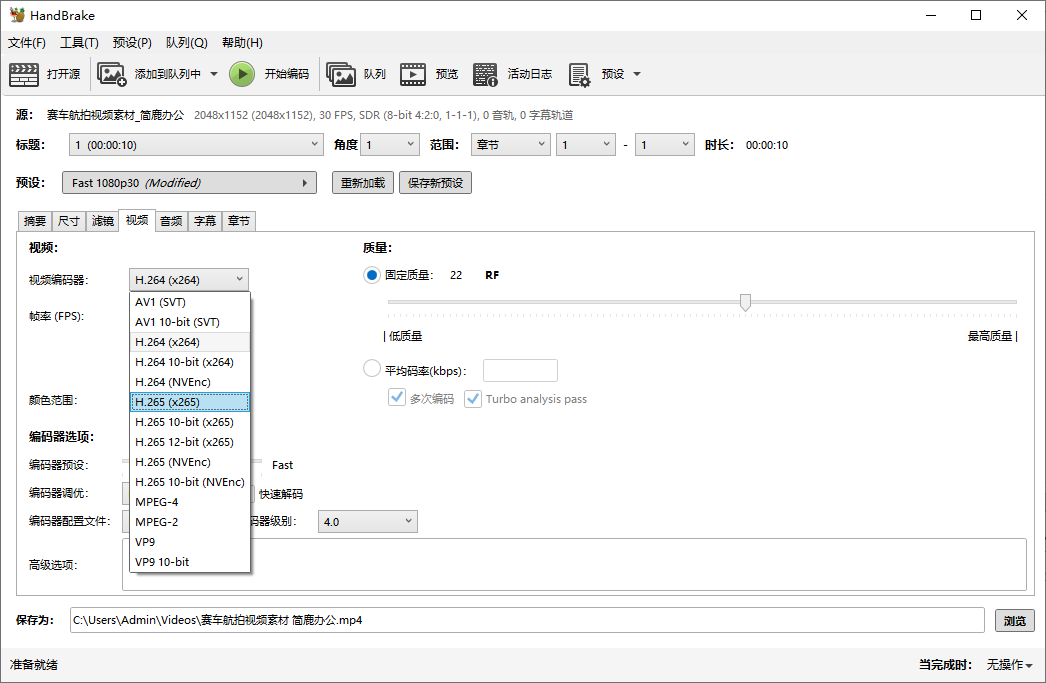Click the average bitrate input field

pyautogui.click(x=520, y=369)
